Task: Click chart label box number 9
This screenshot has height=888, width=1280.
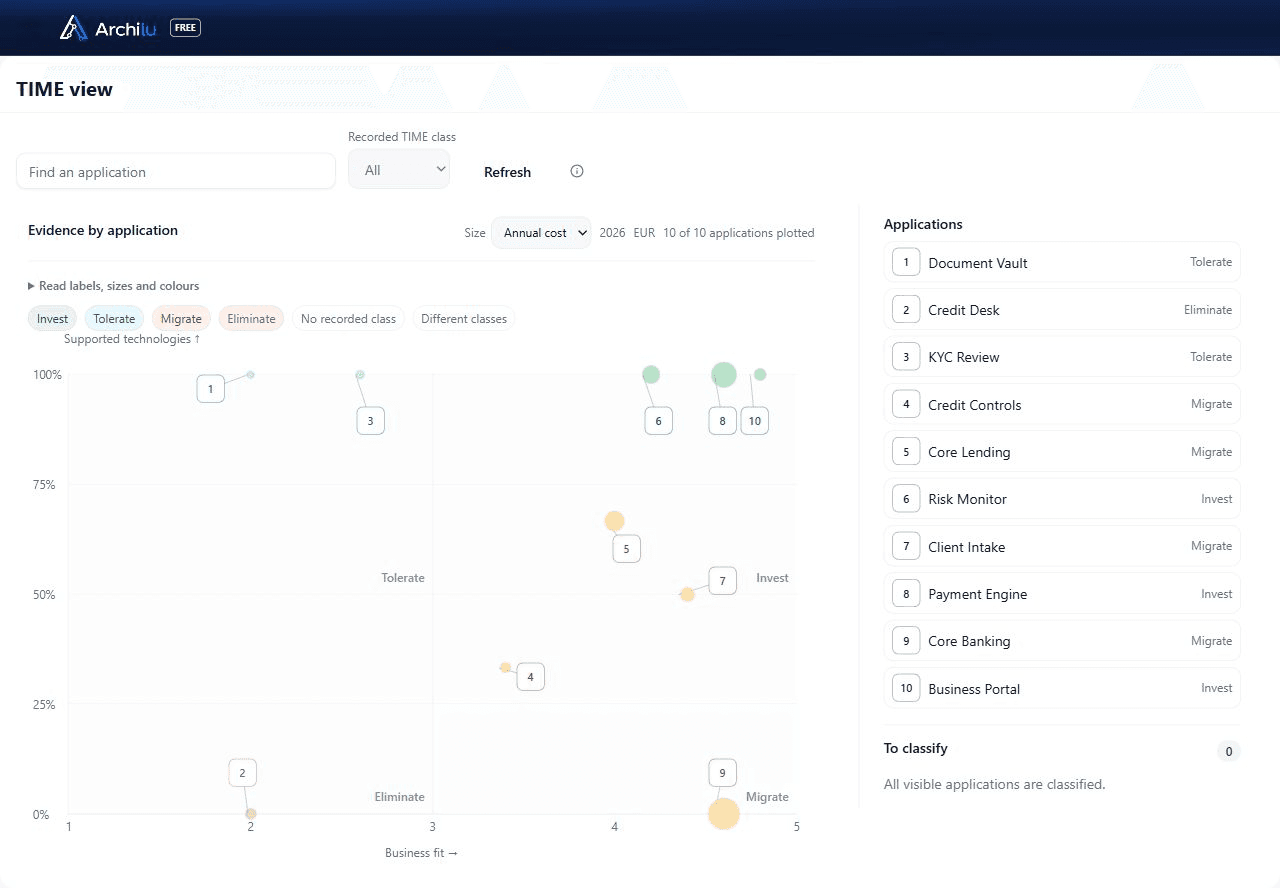Action: coord(723,773)
